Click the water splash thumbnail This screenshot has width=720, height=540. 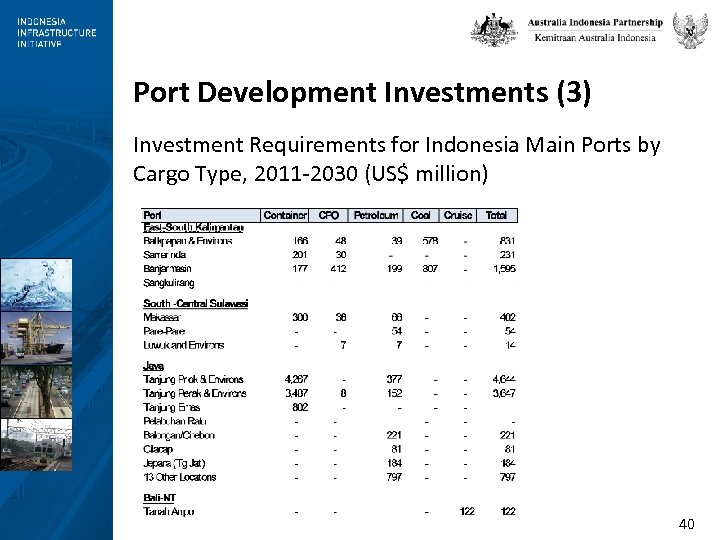click(36, 285)
